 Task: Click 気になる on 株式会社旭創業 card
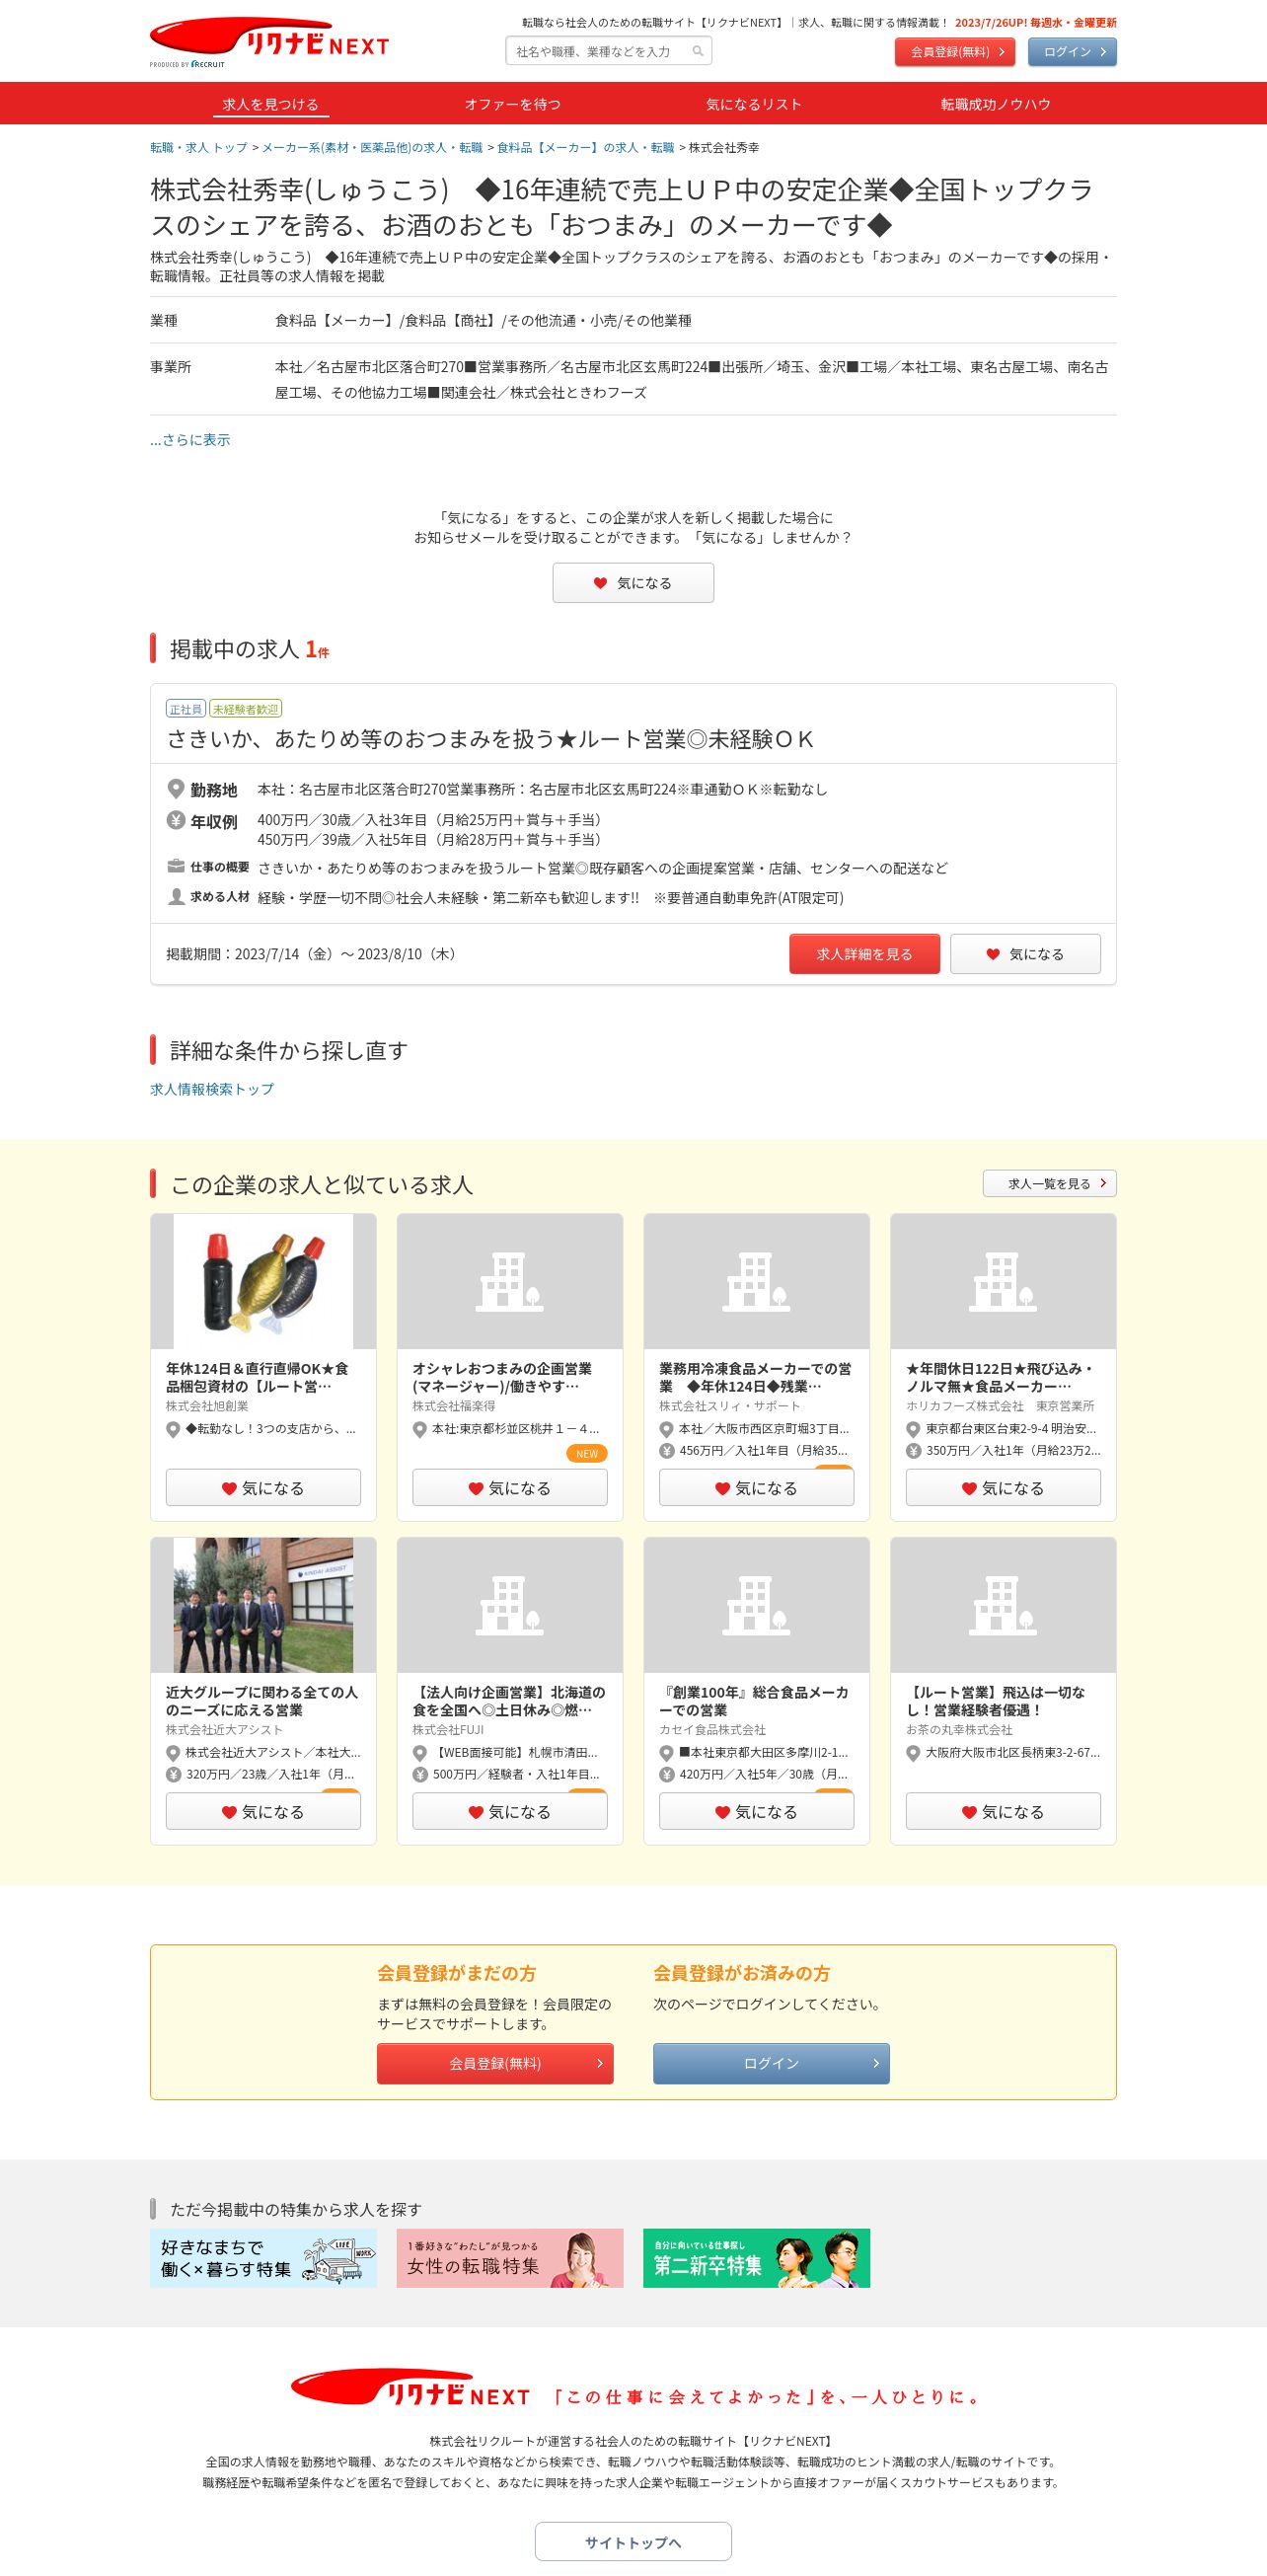click(263, 1488)
